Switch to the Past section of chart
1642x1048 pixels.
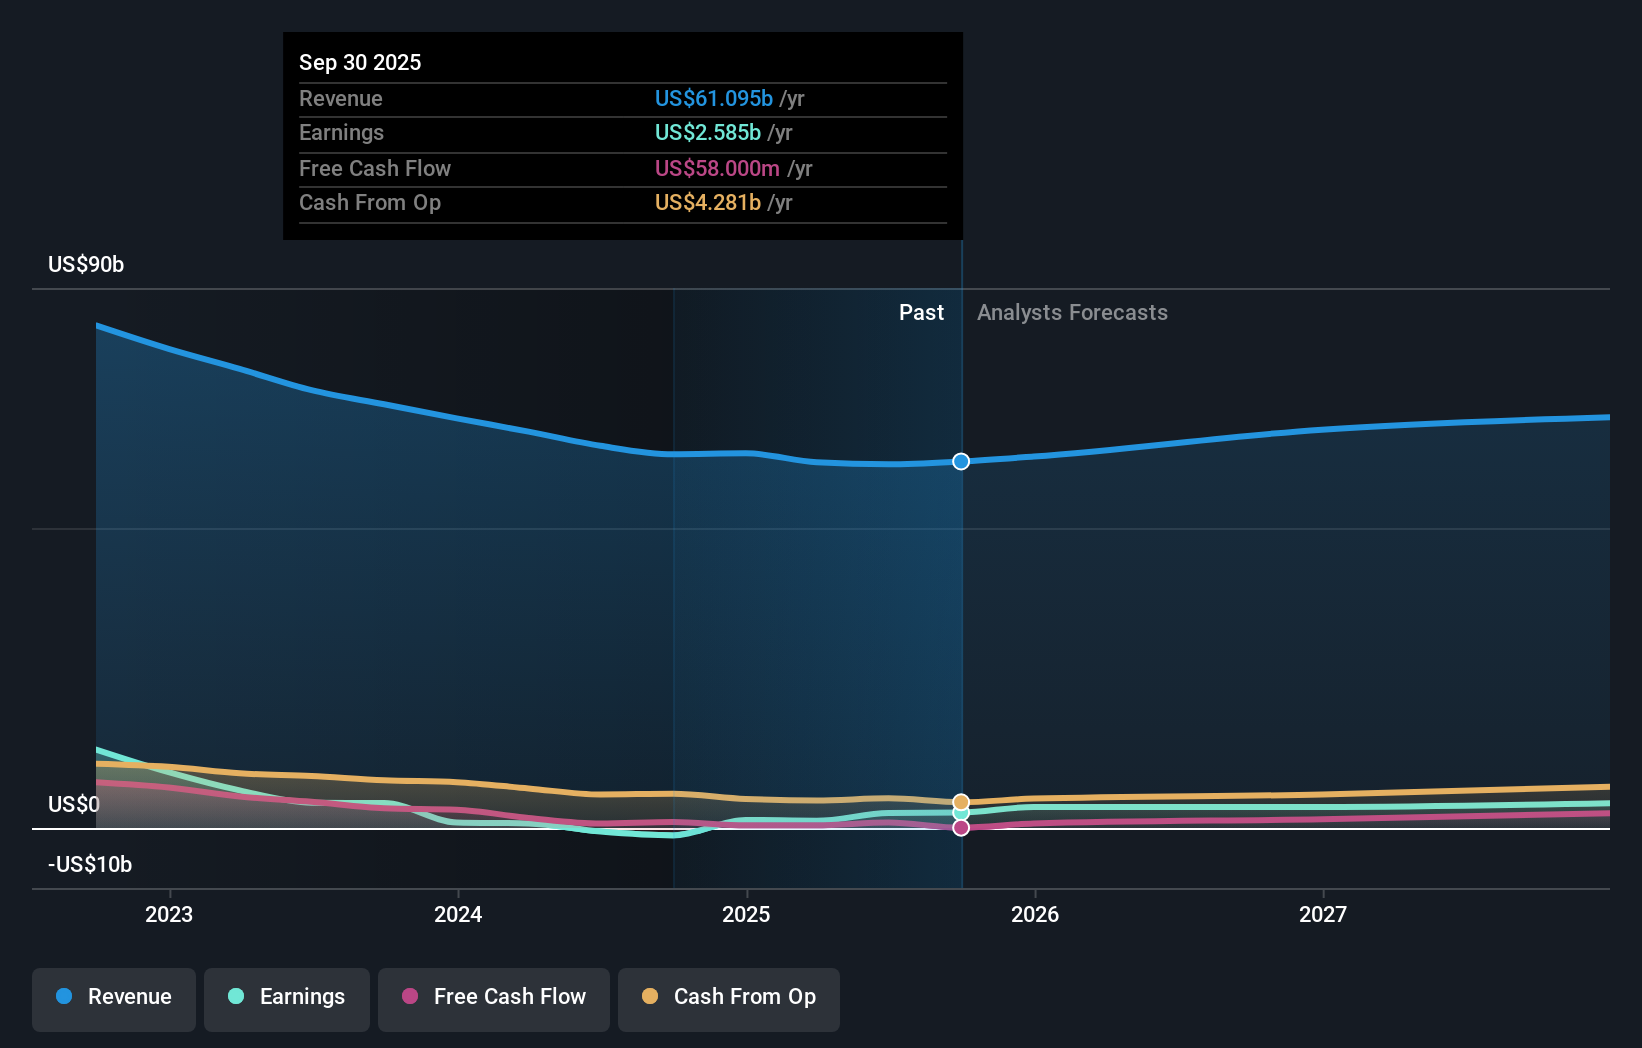(921, 312)
